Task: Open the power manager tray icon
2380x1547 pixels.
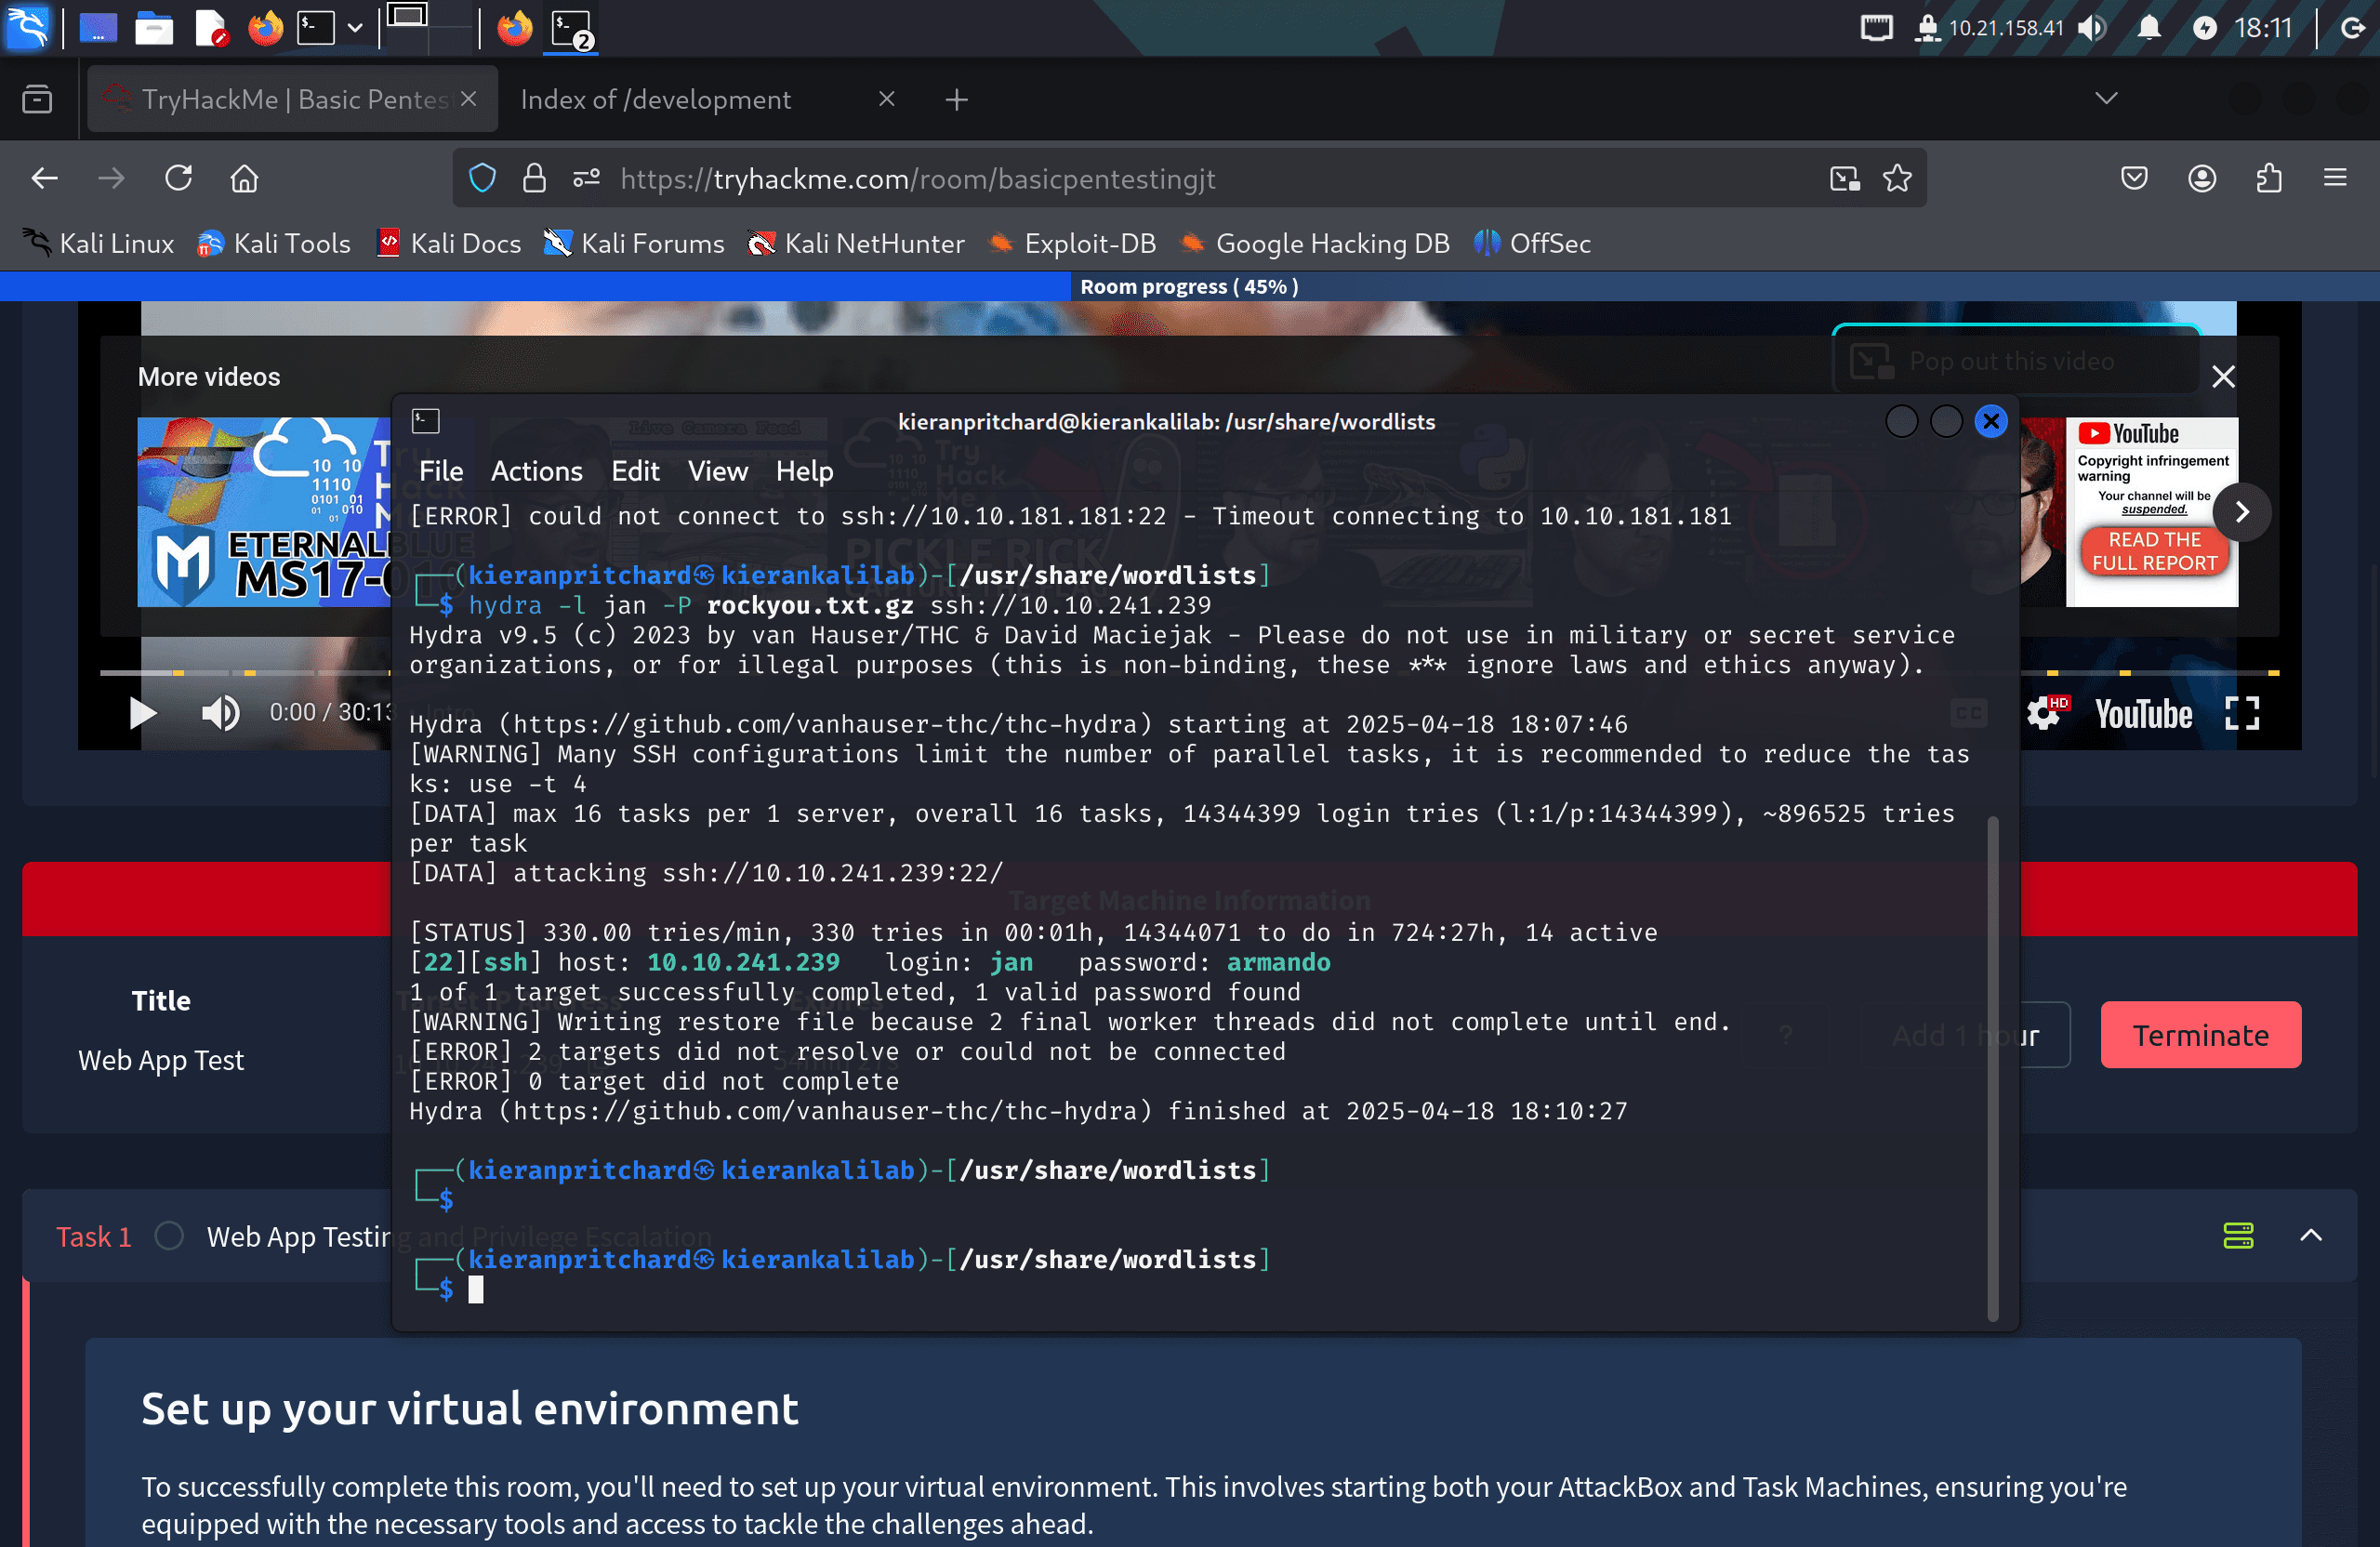Action: [2204, 28]
